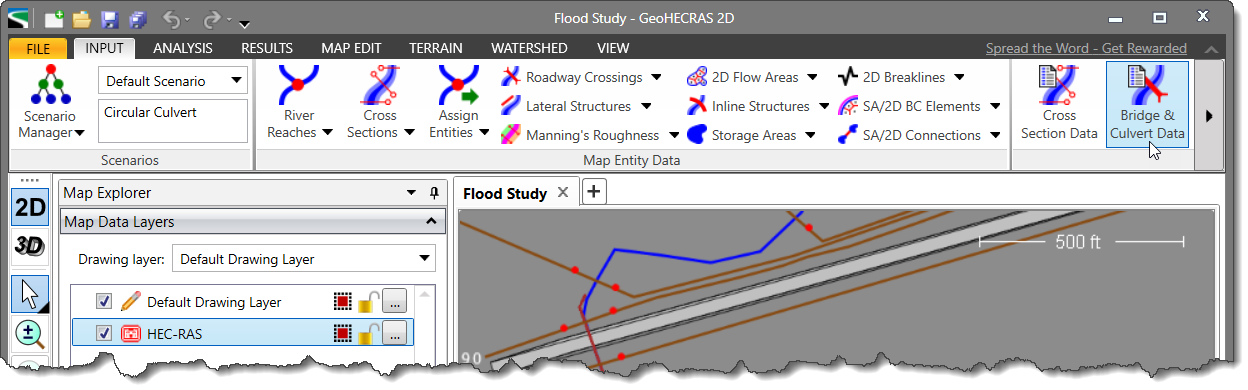Toggle selectability icon for Default Drawing Layer

pos(343,301)
